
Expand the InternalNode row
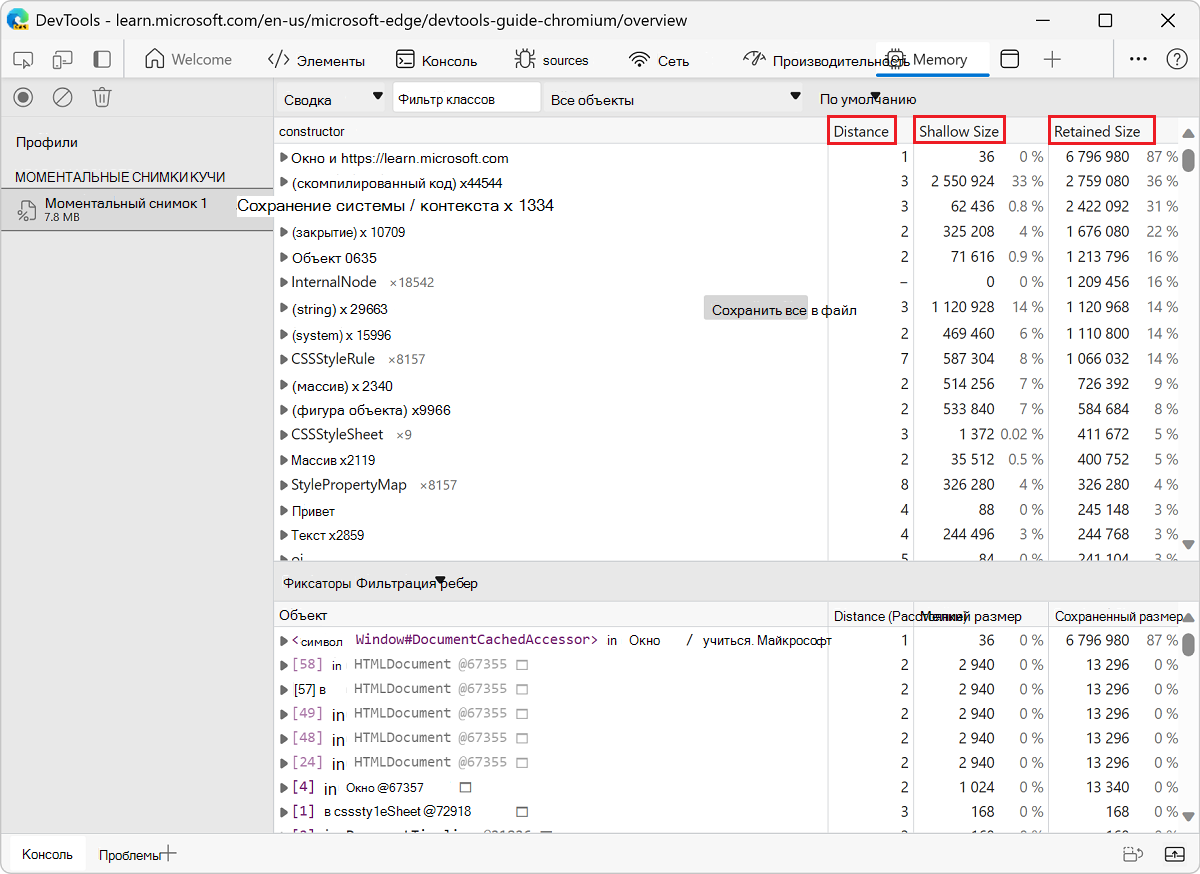click(x=284, y=282)
